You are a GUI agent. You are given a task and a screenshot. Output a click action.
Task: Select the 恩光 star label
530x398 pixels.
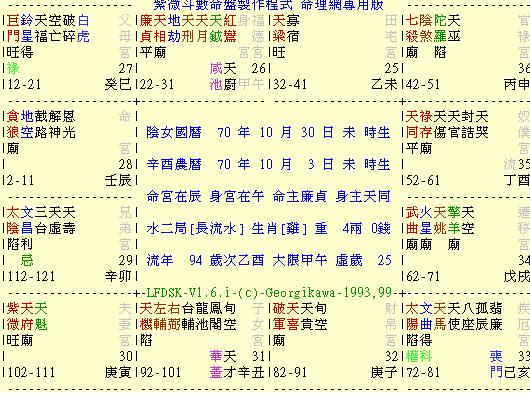tap(69, 124)
